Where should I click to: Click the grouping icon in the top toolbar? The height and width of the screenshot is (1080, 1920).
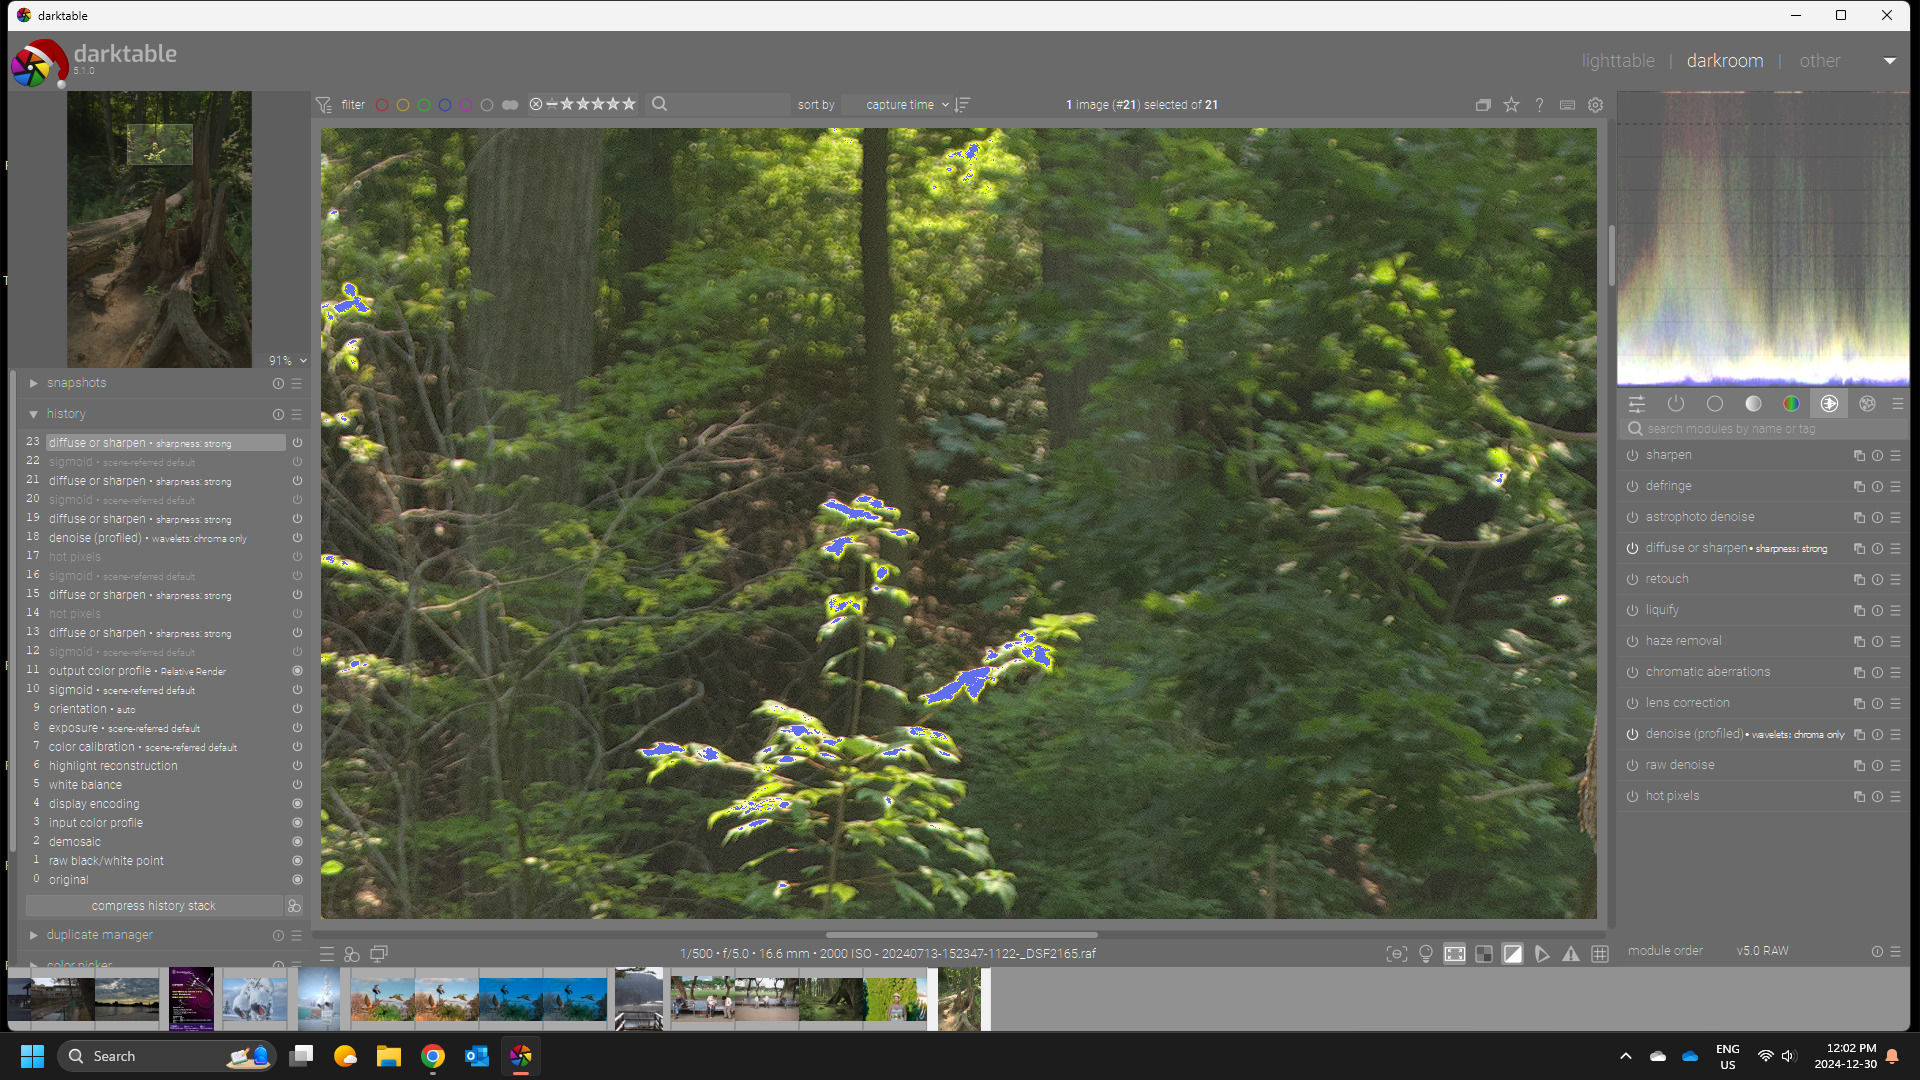pos(1483,105)
